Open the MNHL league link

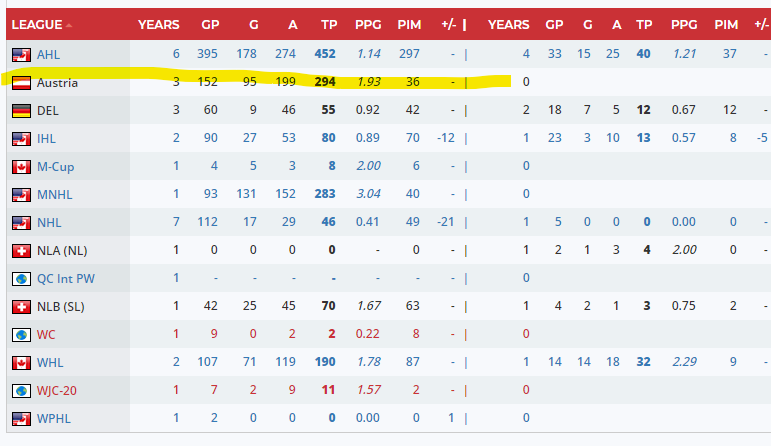click(x=55, y=194)
